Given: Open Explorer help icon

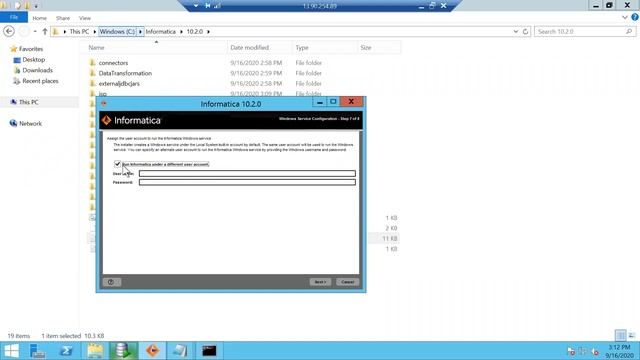Looking at the screenshot, I should pos(635,18).
